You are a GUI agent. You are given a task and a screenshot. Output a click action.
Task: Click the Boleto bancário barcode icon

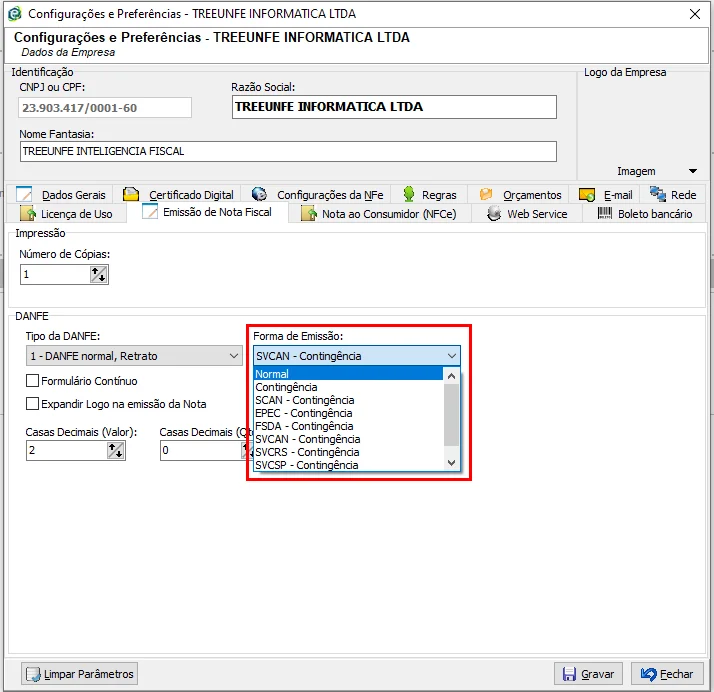point(605,213)
